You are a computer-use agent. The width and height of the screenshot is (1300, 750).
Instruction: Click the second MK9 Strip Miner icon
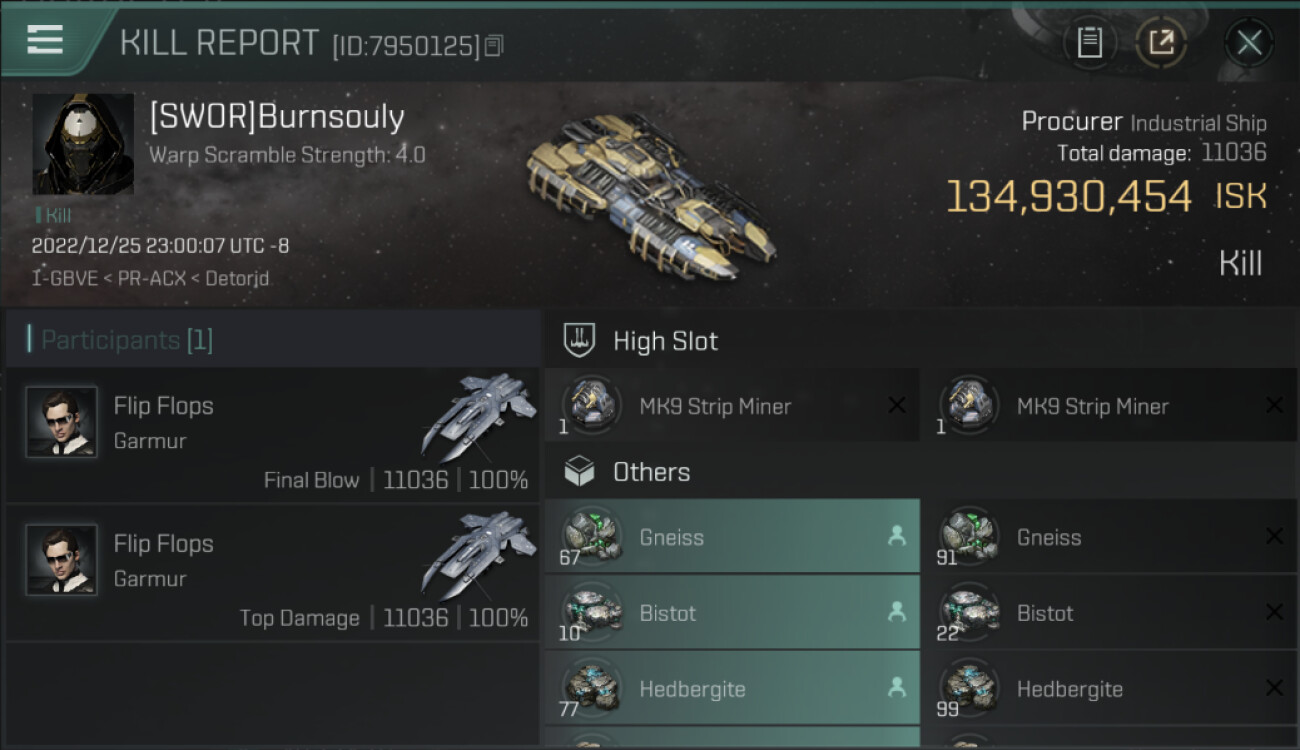coord(968,405)
